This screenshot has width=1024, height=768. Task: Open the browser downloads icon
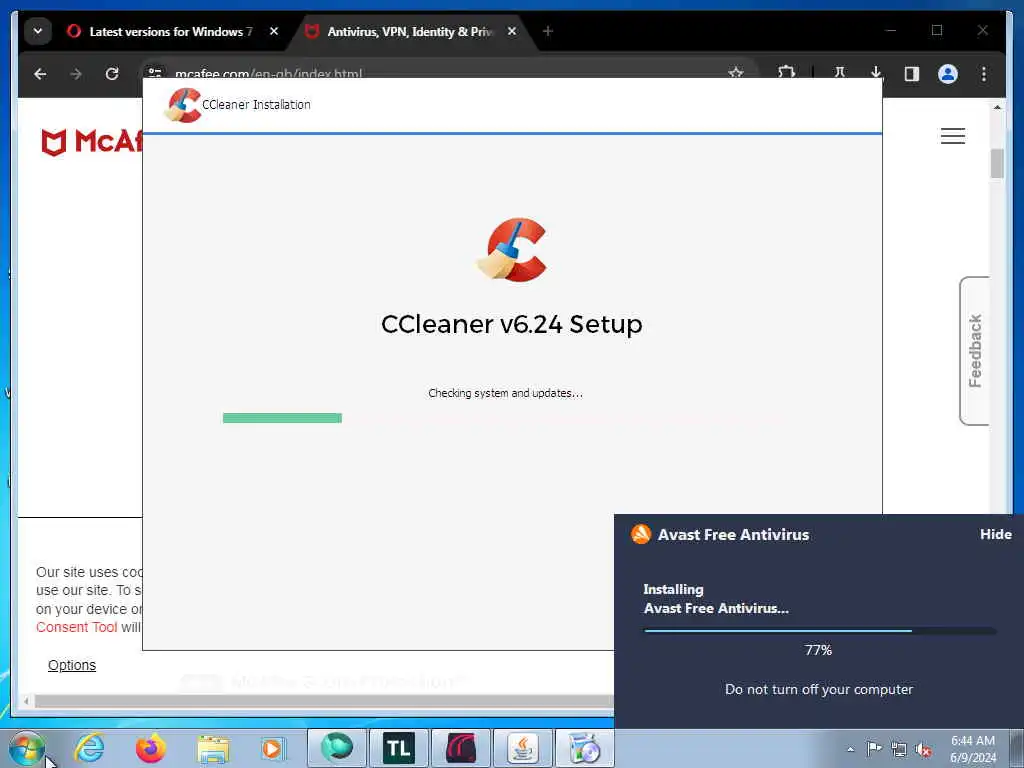coord(876,72)
